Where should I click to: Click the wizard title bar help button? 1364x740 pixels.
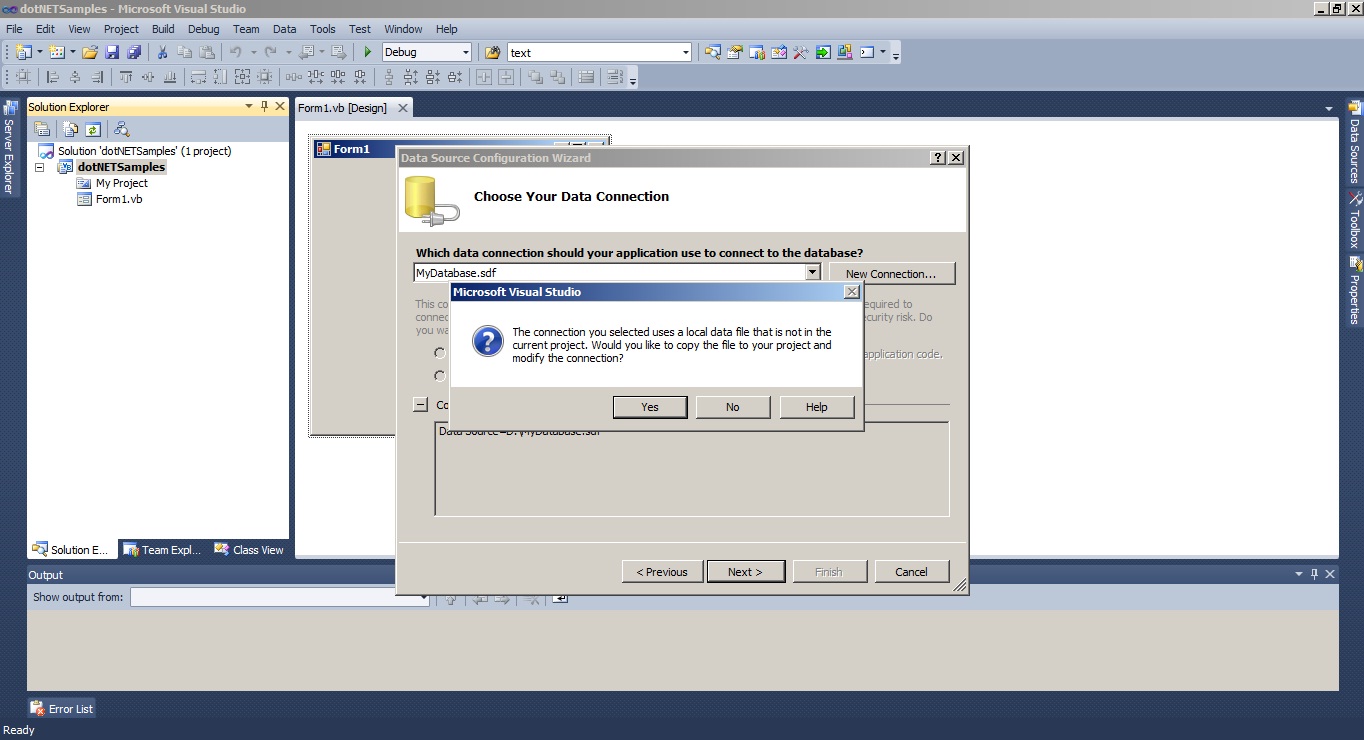pyautogui.click(x=938, y=158)
